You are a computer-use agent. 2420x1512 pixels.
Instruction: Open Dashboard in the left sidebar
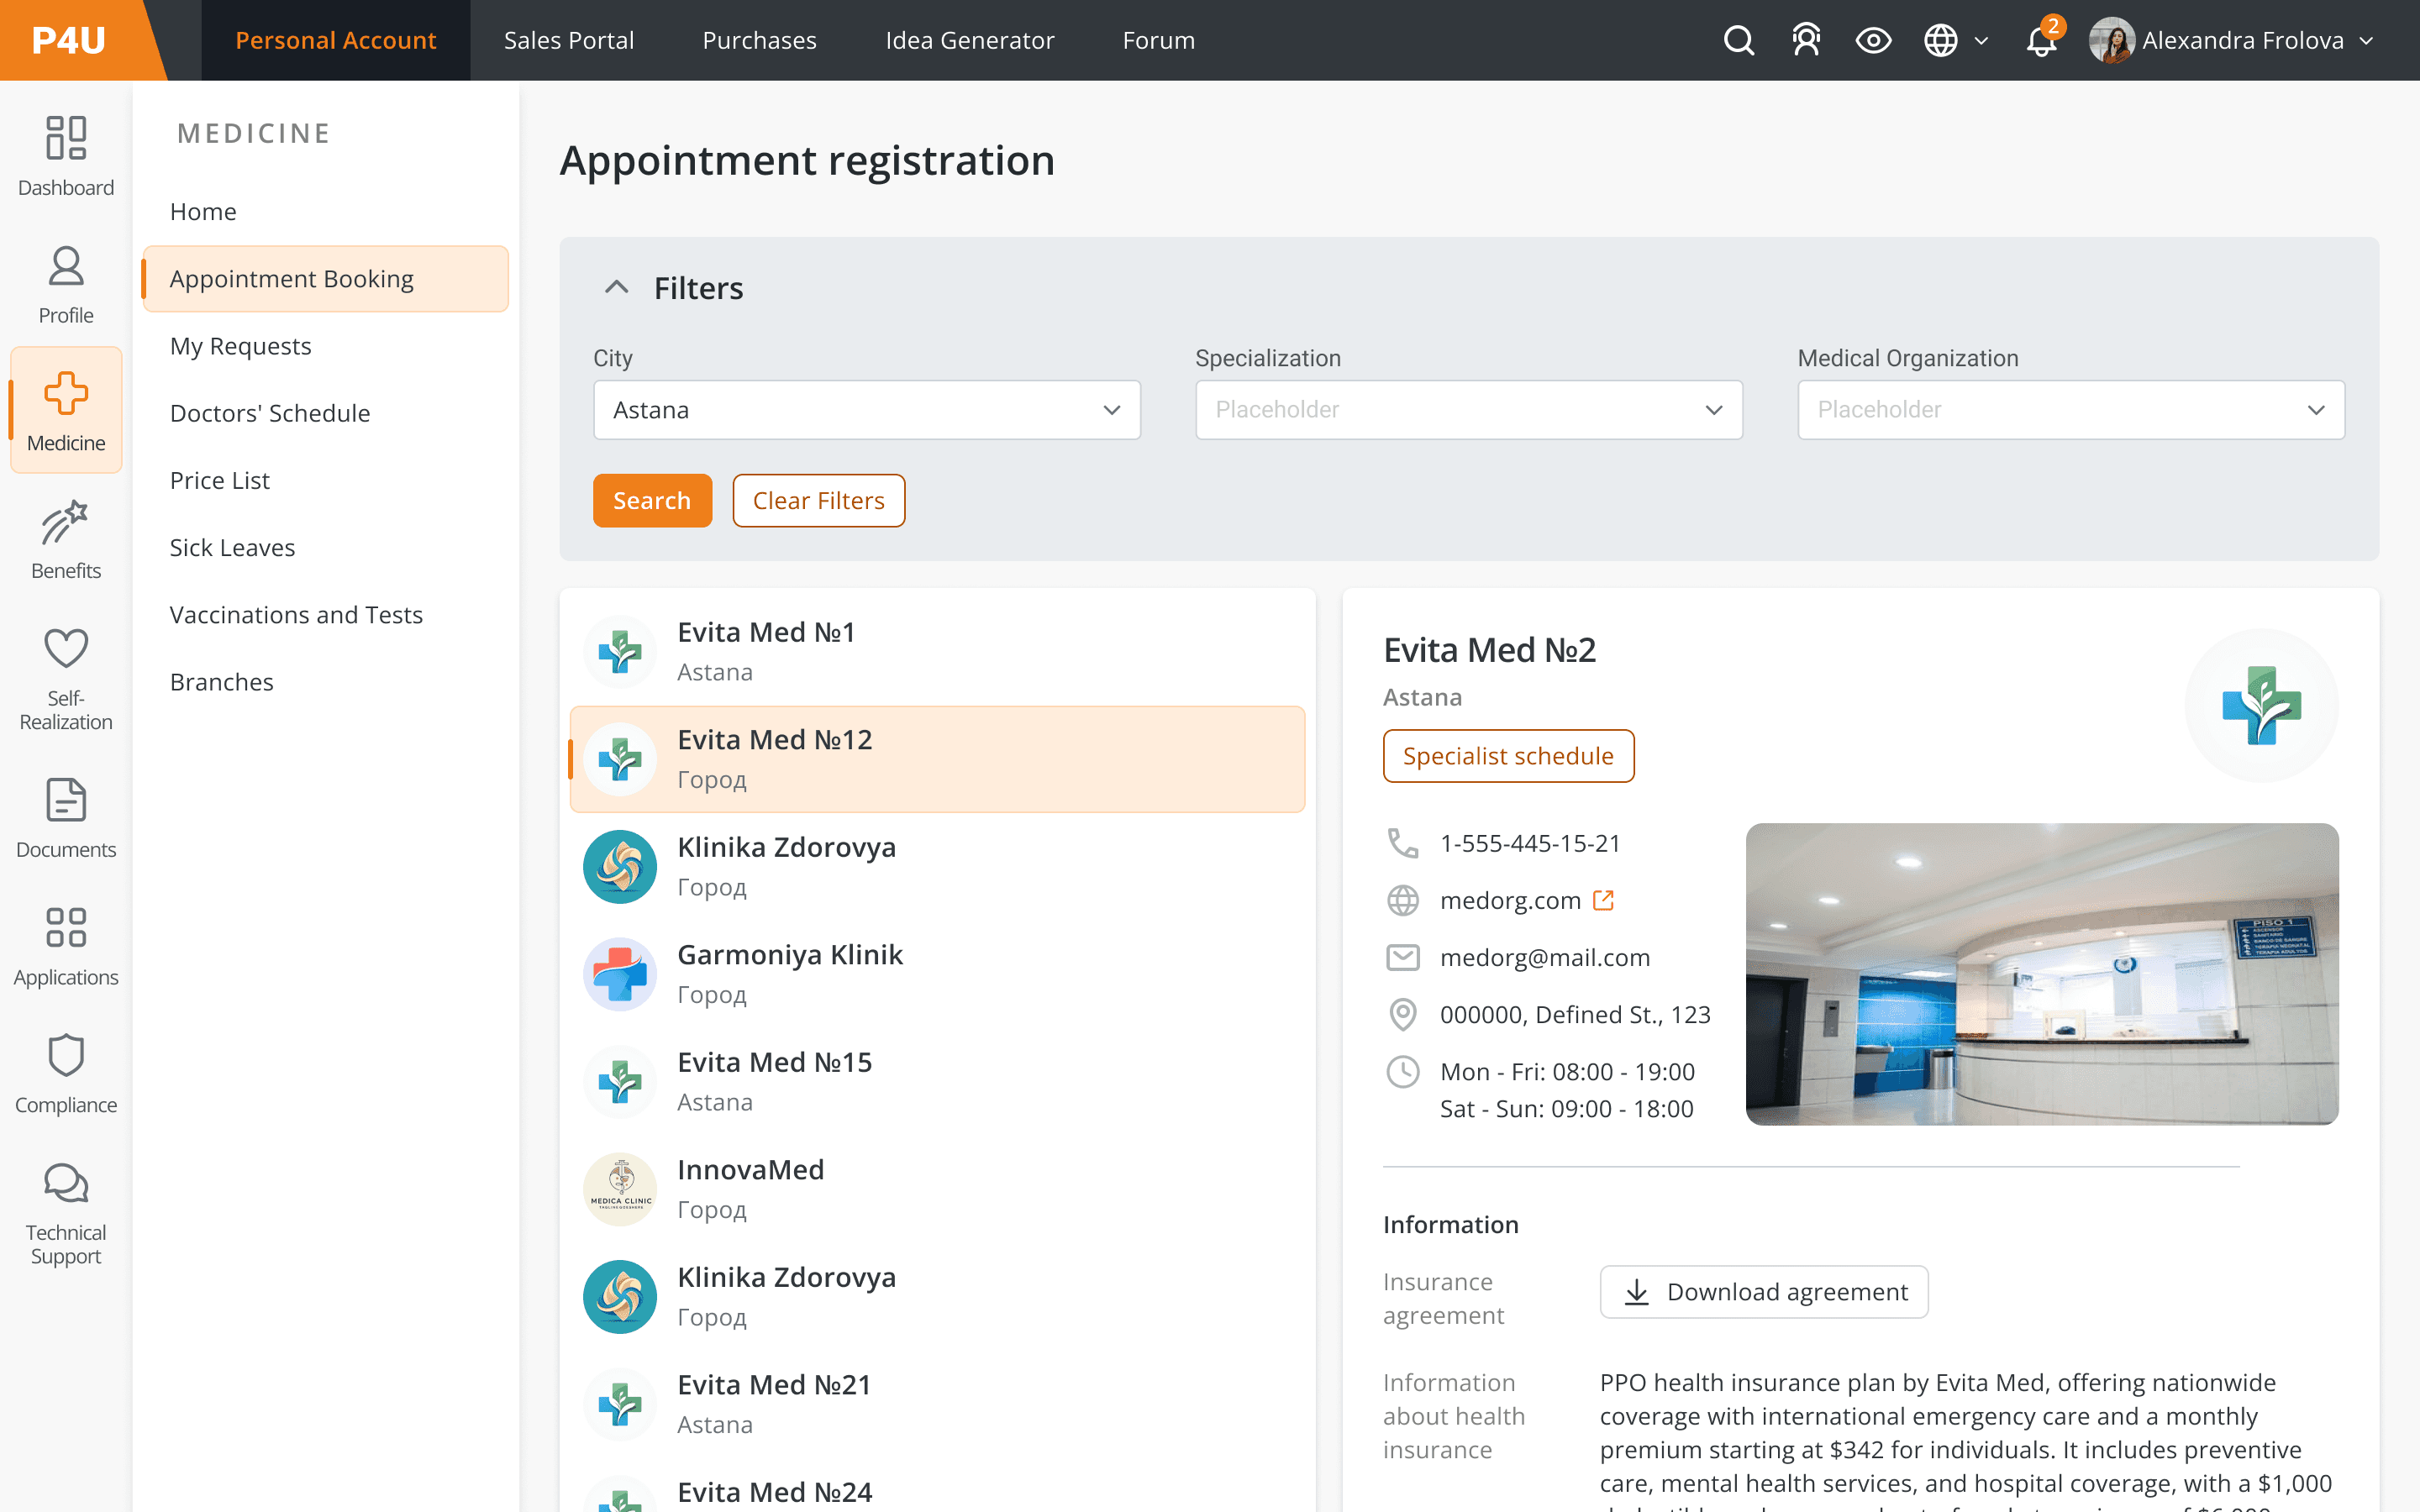coord(66,156)
